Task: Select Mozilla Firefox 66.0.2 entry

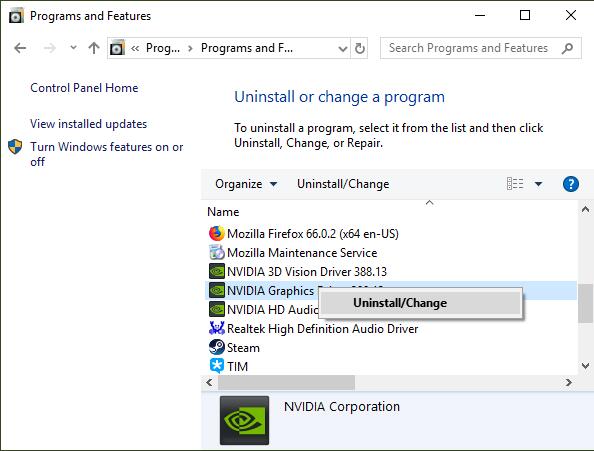Action: coord(313,234)
